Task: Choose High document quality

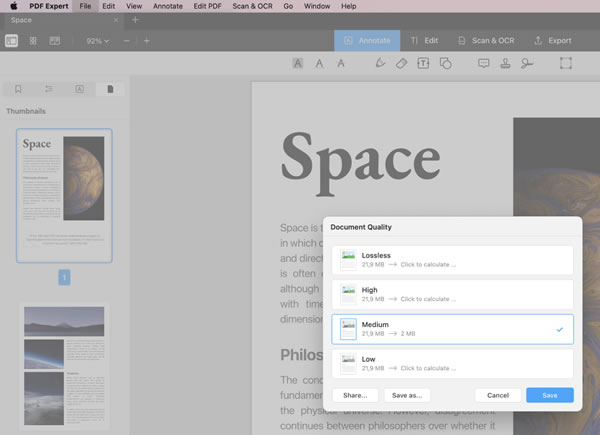Action: [452, 294]
